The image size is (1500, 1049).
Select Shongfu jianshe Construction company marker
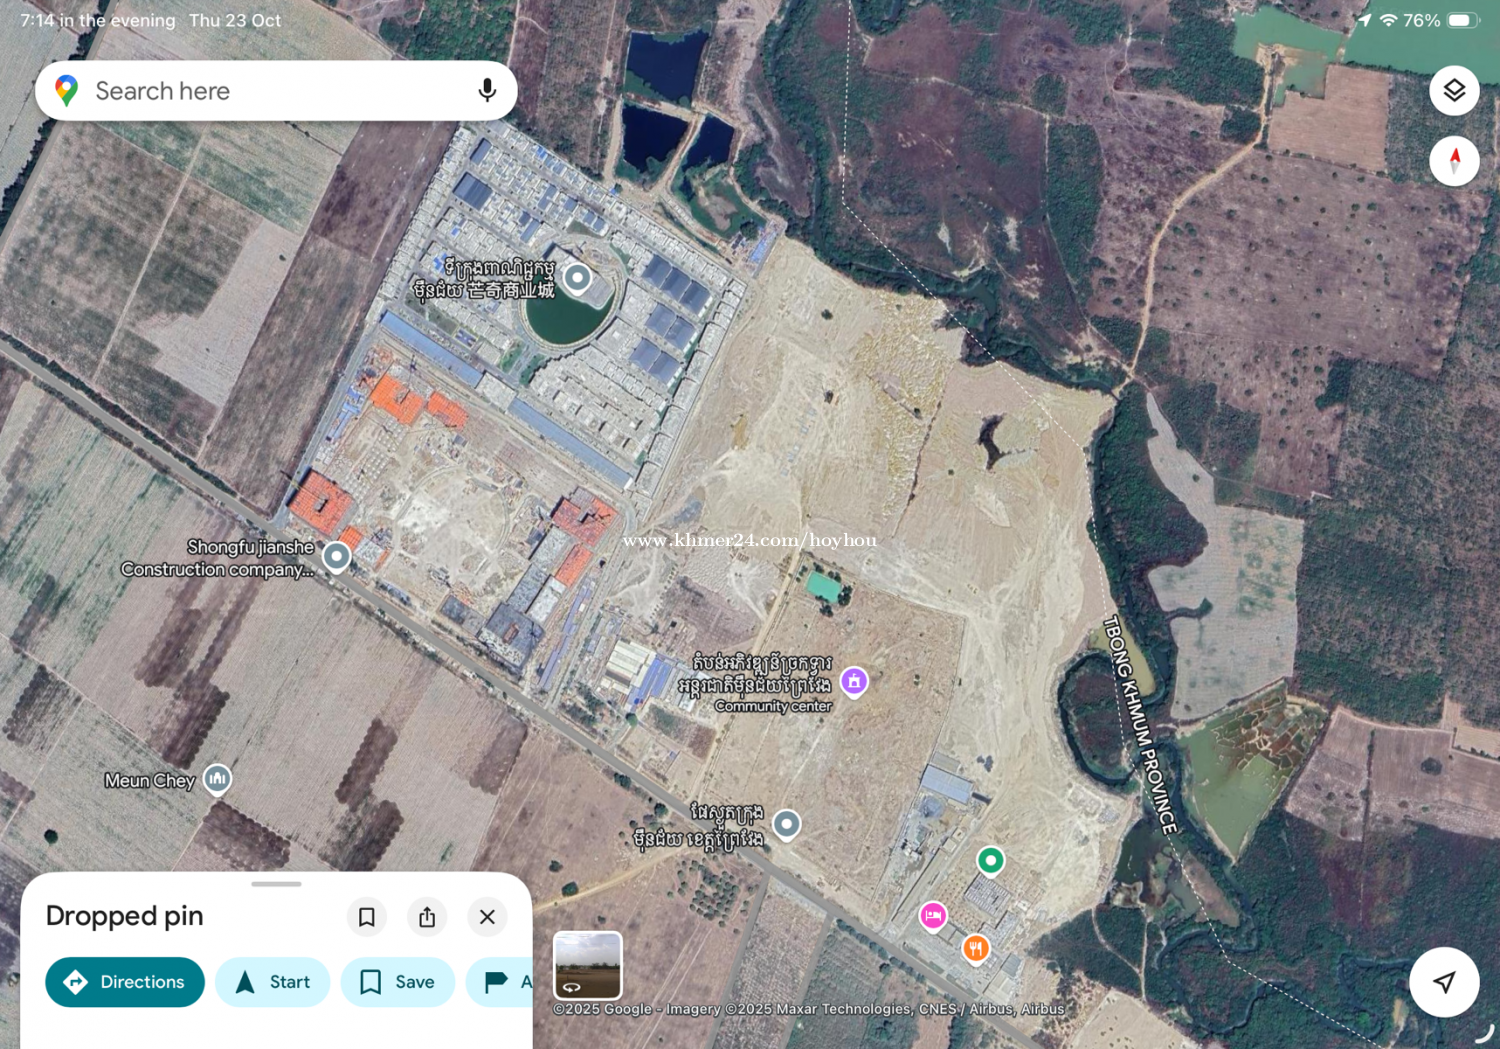pyautogui.click(x=337, y=556)
